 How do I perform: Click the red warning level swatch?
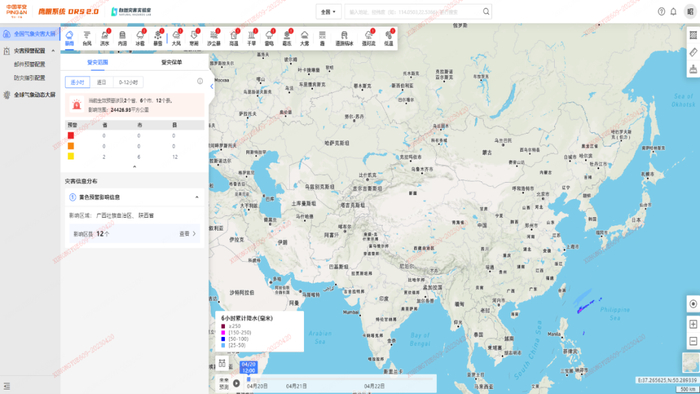[71, 135]
